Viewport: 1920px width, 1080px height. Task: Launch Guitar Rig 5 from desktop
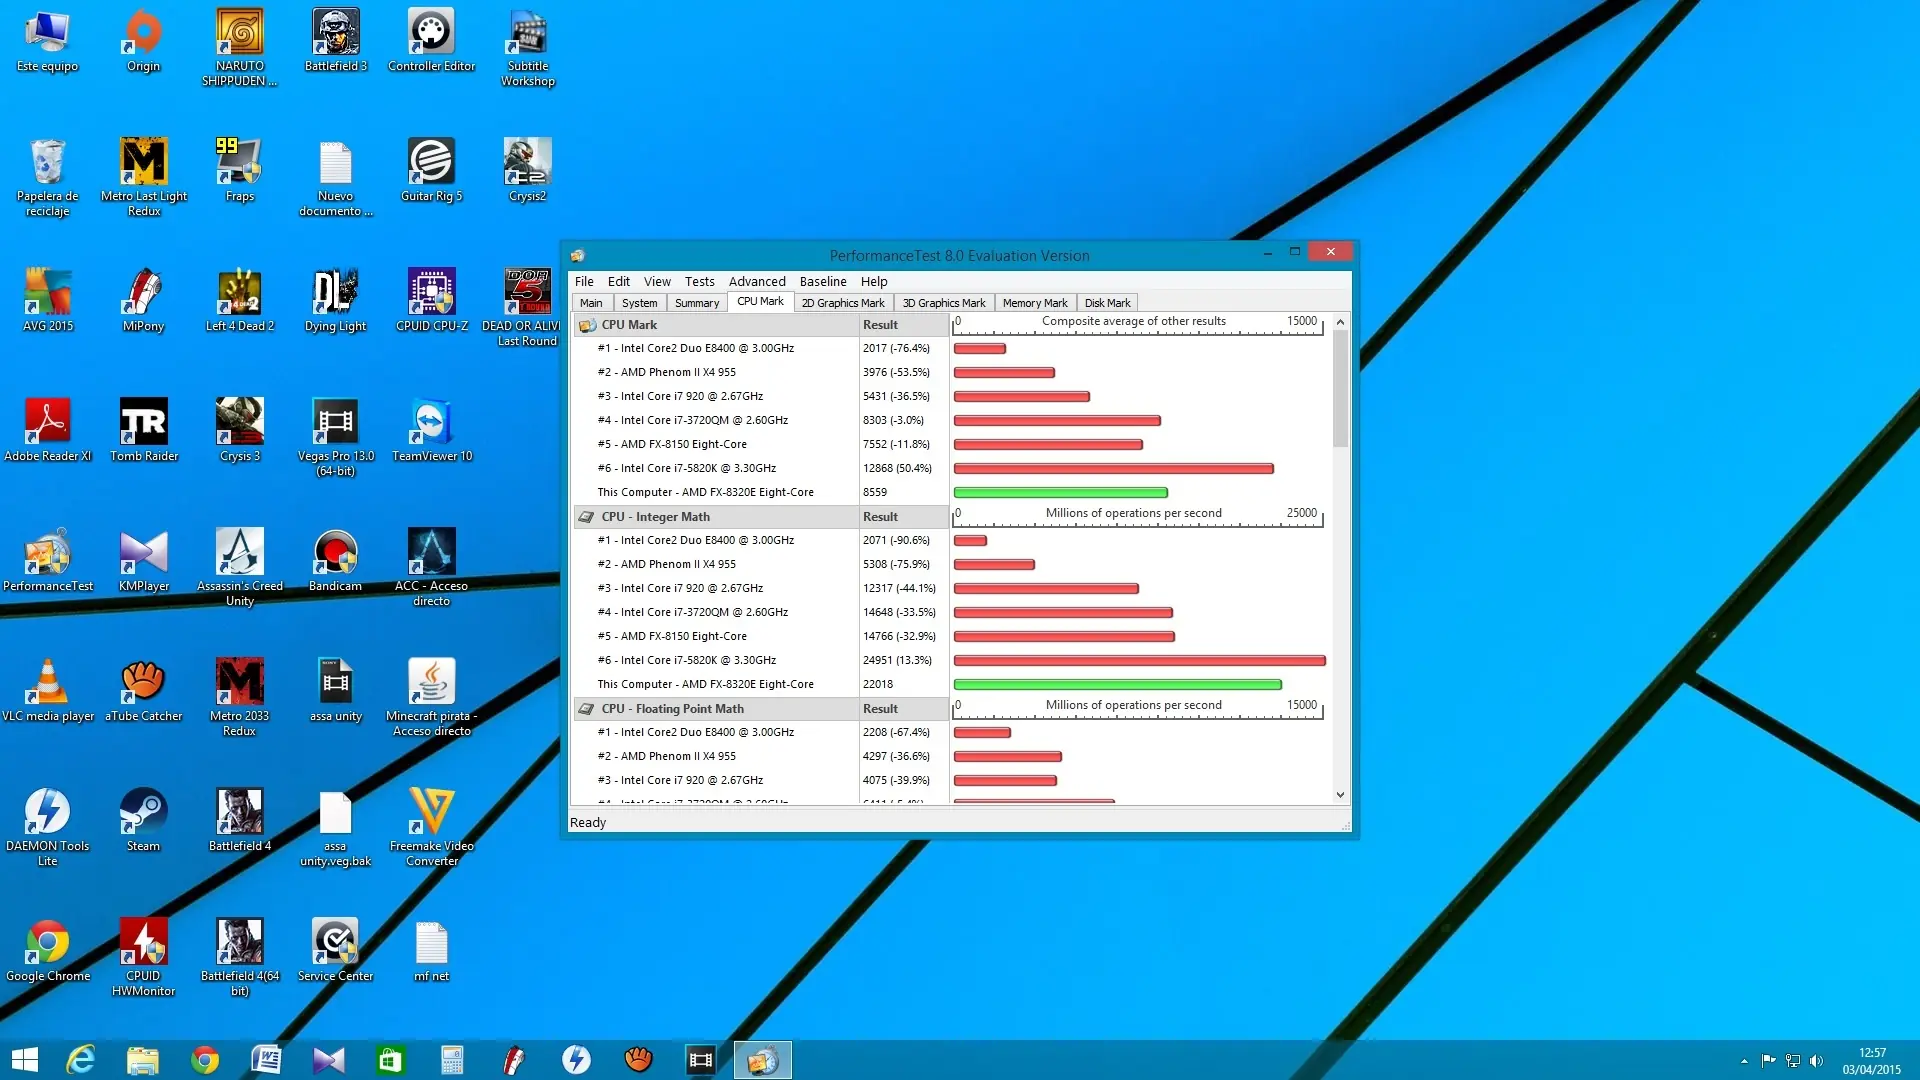(x=431, y=171)
